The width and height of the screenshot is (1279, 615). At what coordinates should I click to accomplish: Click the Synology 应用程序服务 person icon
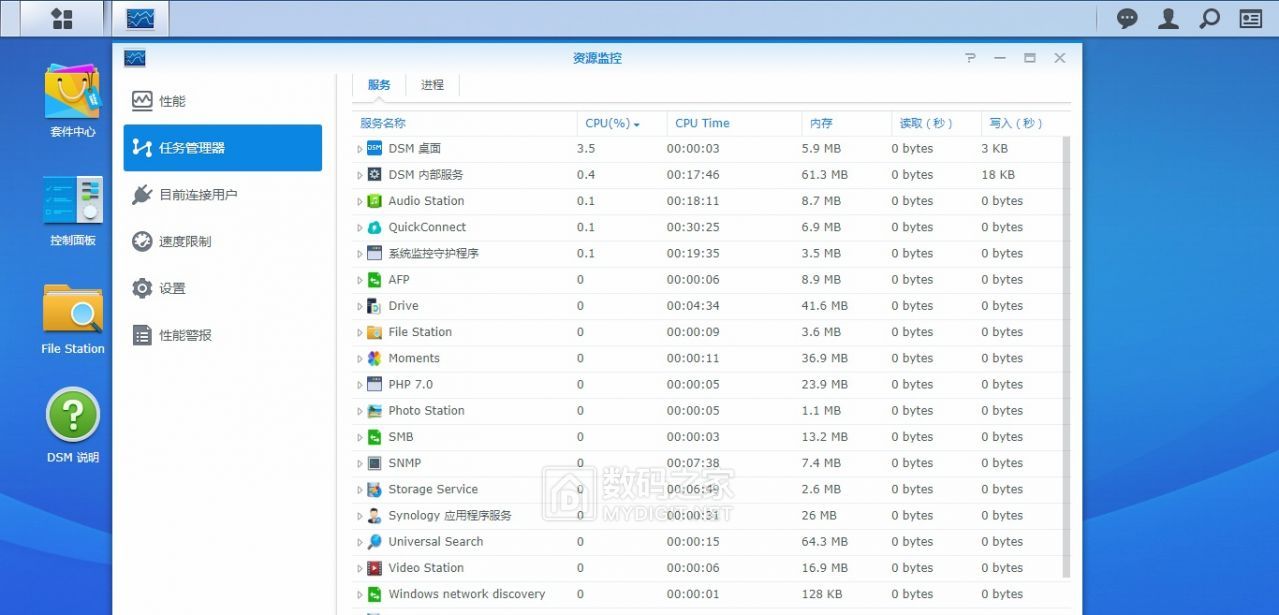(x=374, y=516)
